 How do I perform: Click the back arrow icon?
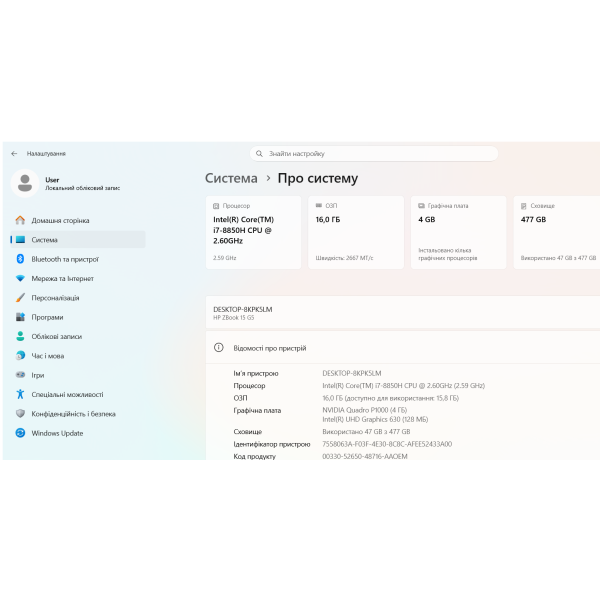coord(14,153)
